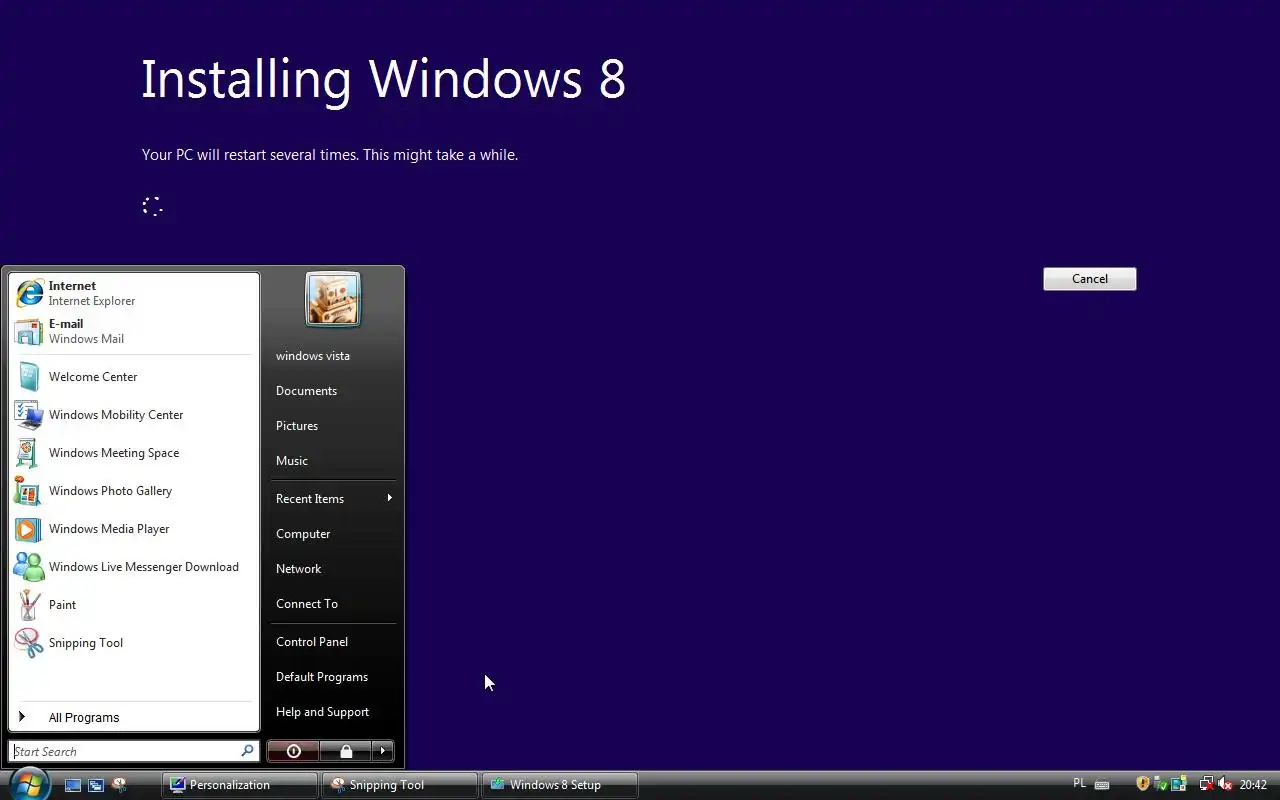Open Network from Start menu
Image resolution: width=1280 pixels, height=800 pixels.
pos(333,568)
